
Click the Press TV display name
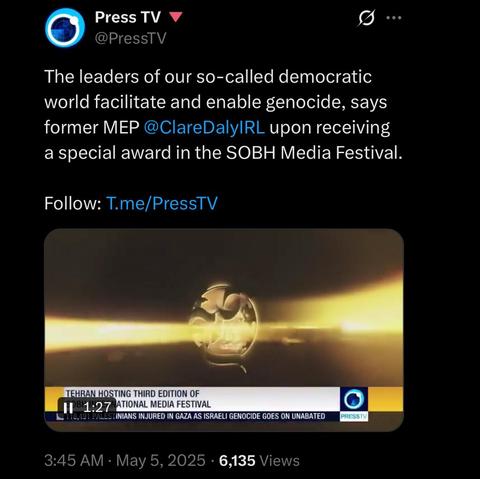128,17
